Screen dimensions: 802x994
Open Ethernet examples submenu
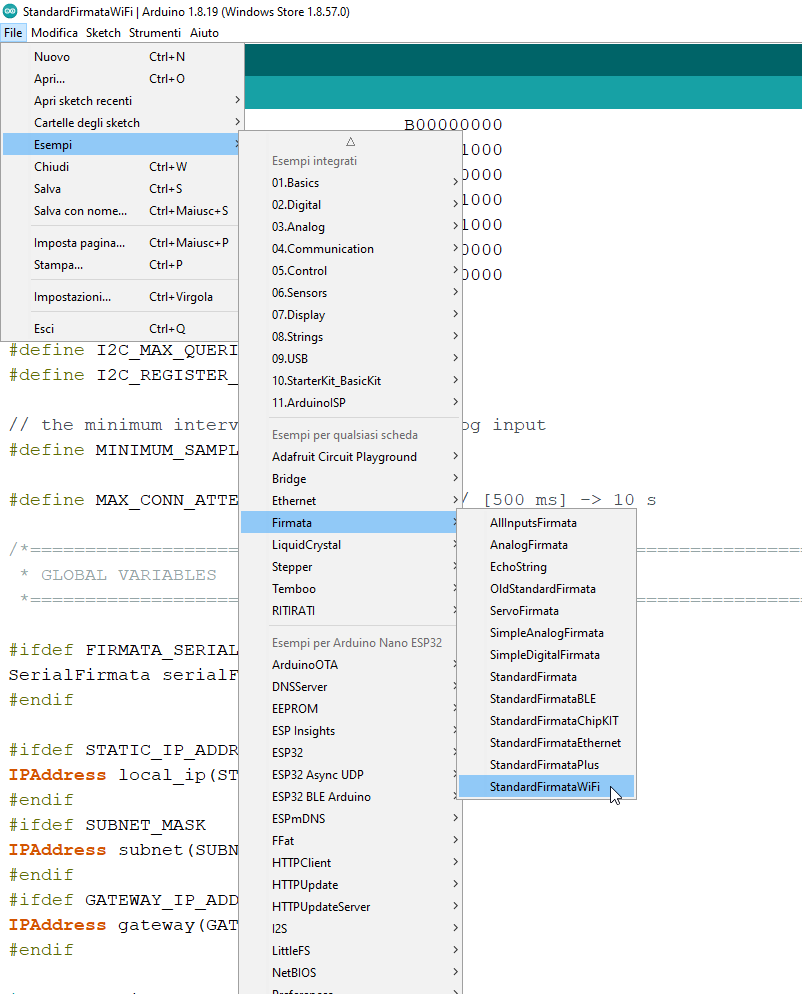coord(351,501)
